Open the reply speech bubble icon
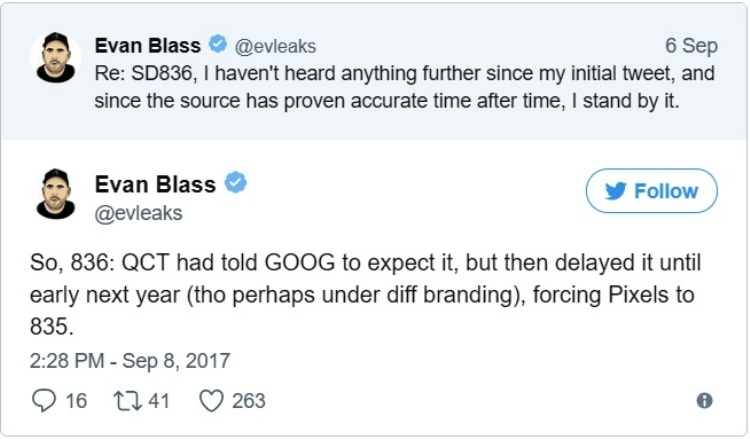The width and height of the screenshot is (750, 439). pos(44,401)
